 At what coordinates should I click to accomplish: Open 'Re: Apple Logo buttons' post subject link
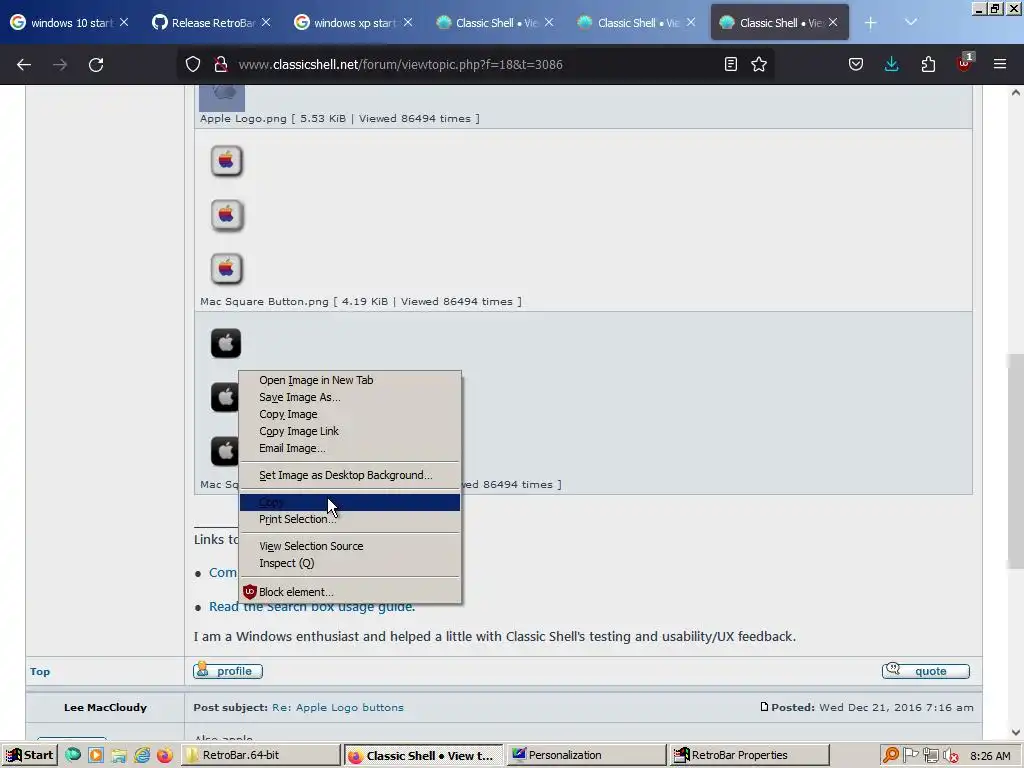(338, 707)
